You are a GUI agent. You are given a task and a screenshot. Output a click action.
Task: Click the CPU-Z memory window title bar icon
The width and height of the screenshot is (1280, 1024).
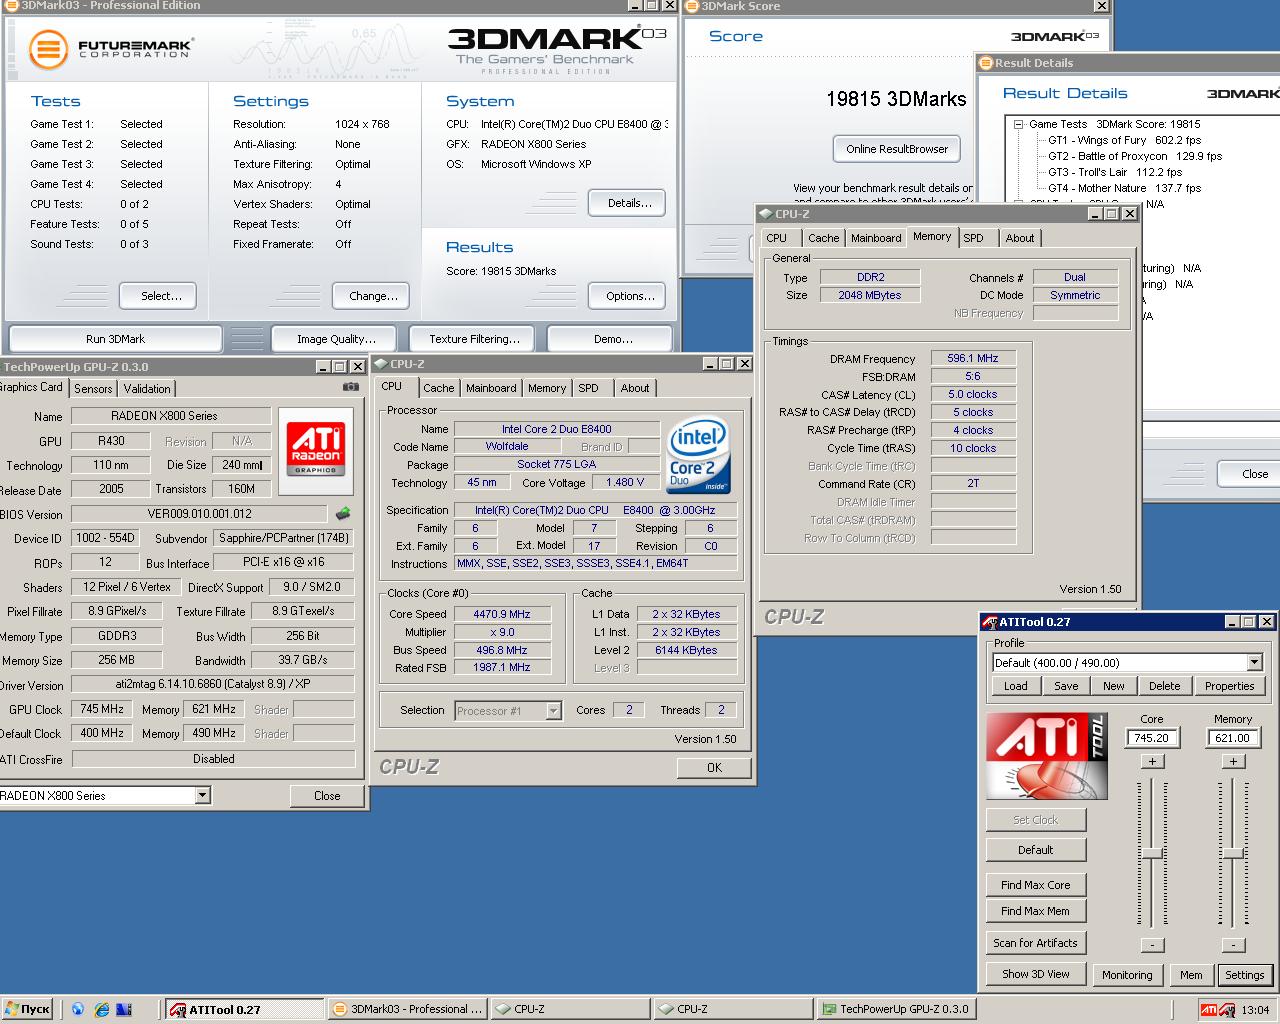[x=765, y=213]
